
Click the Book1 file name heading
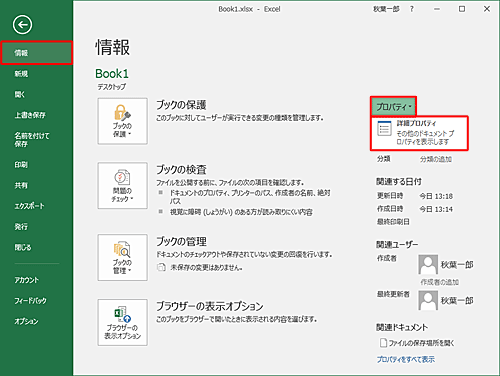[x=112, y=74]
